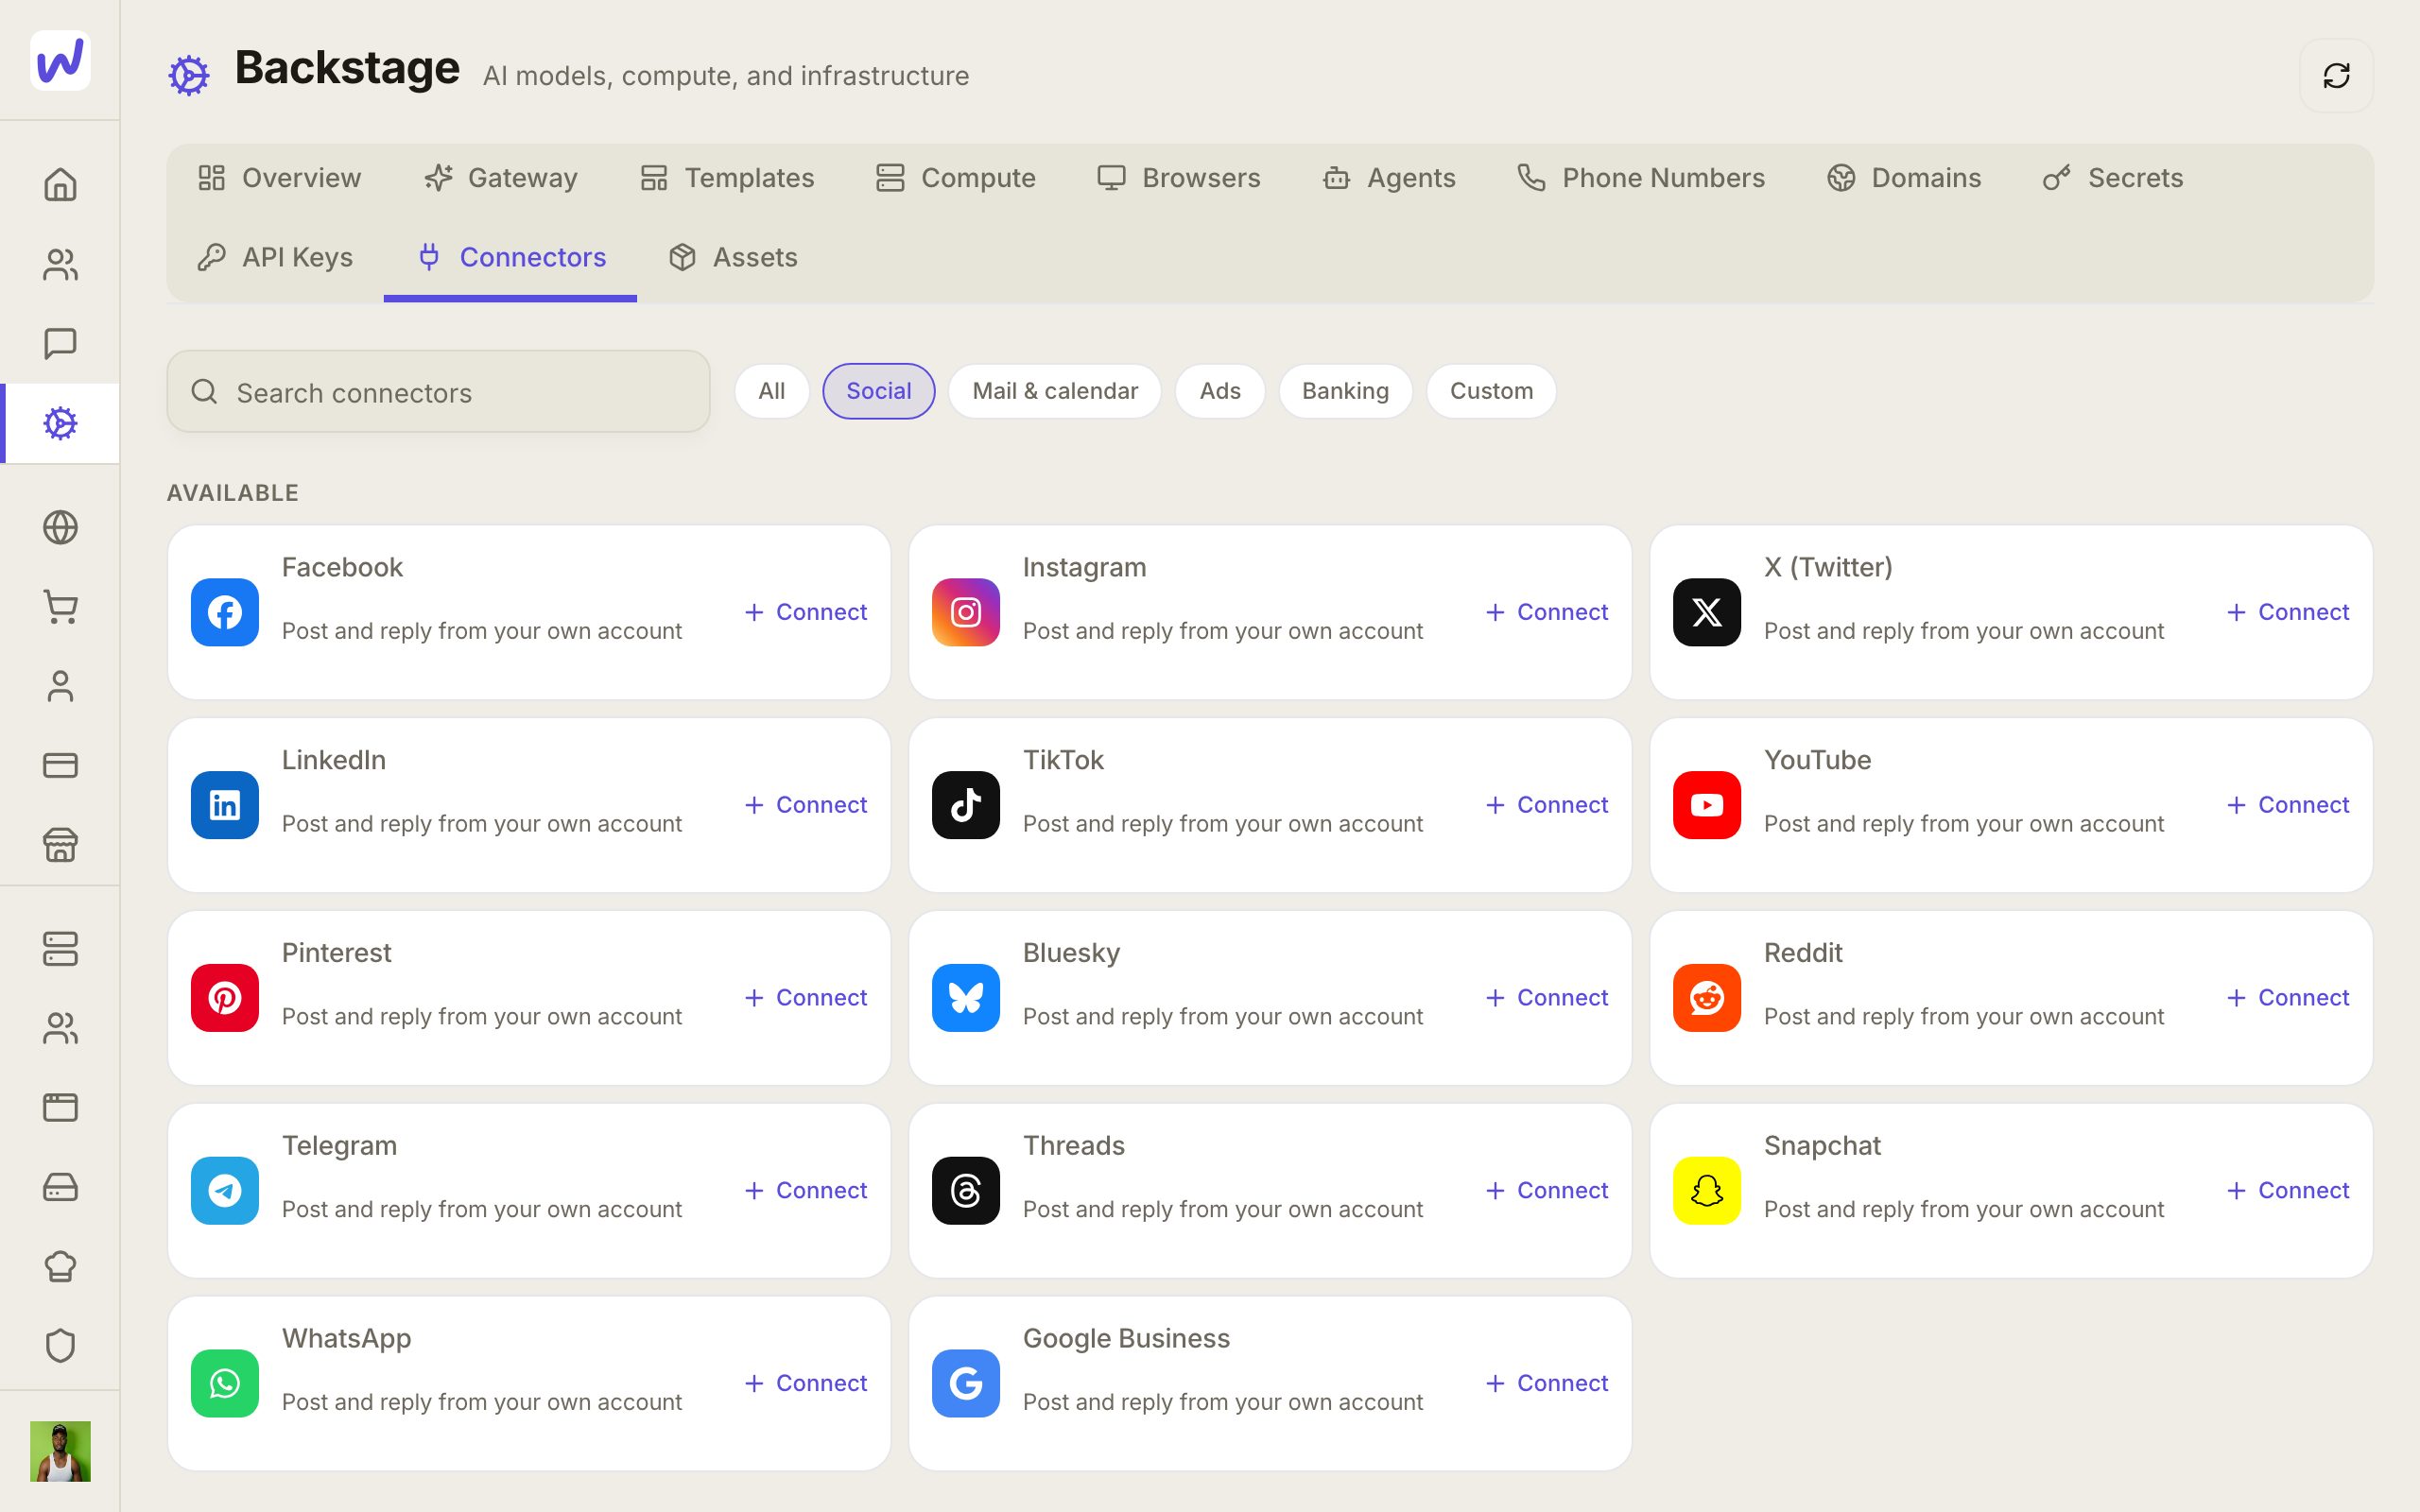The image size is (2420, 1512).
Task: Click the TikTok logo icon
Action: point(966,805)
